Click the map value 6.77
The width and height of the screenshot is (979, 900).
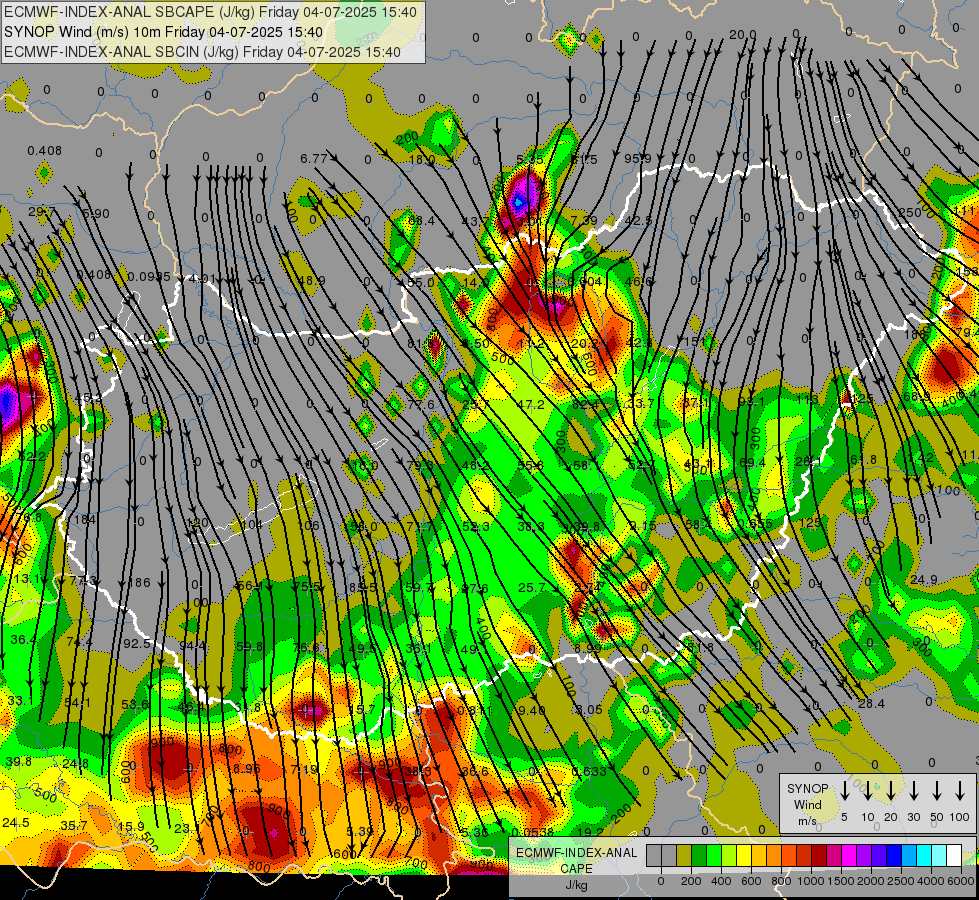(x=313, y=159)
